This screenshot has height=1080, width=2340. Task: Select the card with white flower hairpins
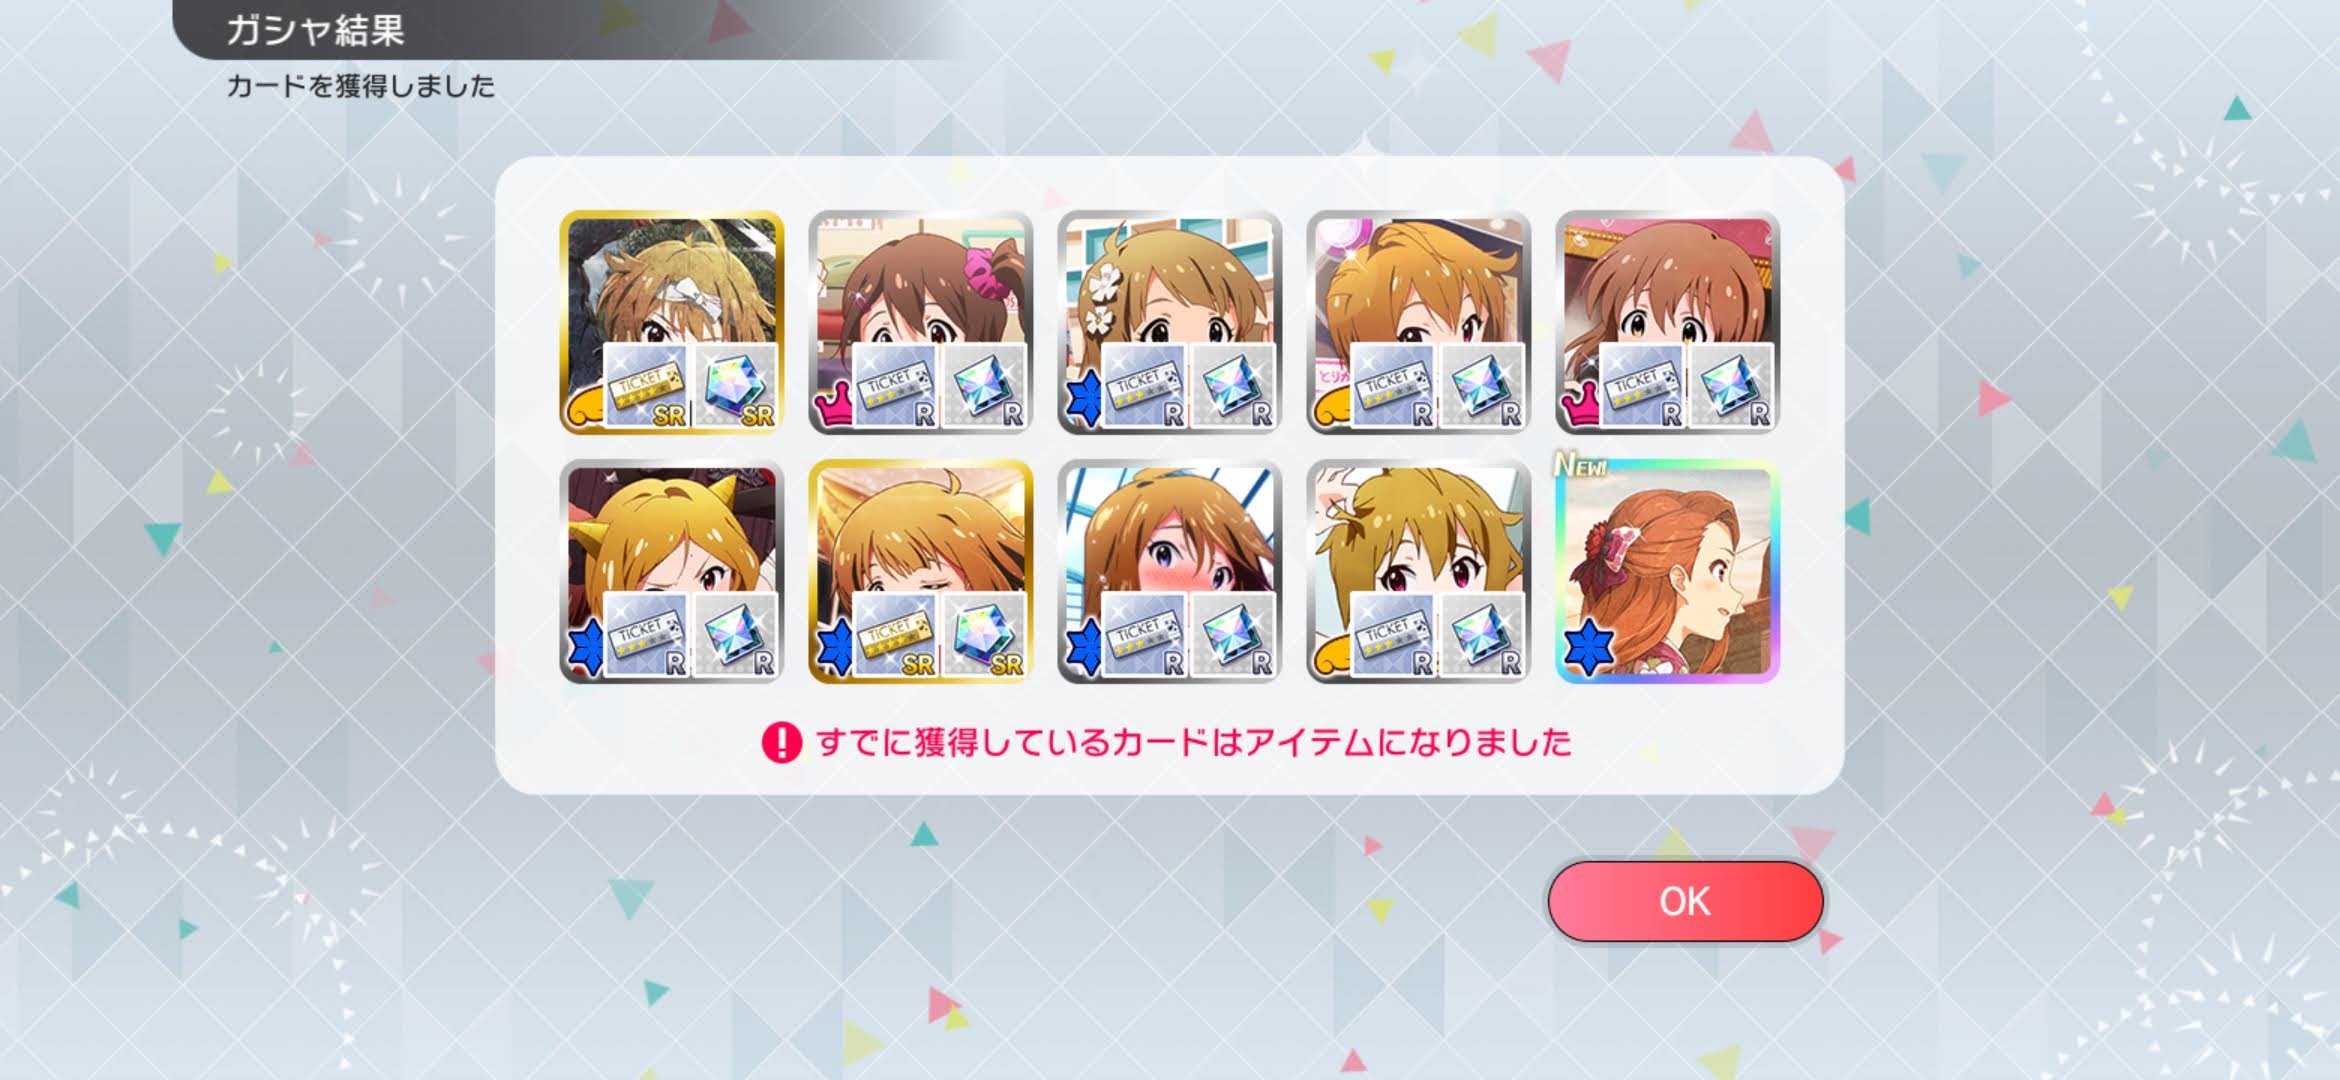click(1169, 323)
